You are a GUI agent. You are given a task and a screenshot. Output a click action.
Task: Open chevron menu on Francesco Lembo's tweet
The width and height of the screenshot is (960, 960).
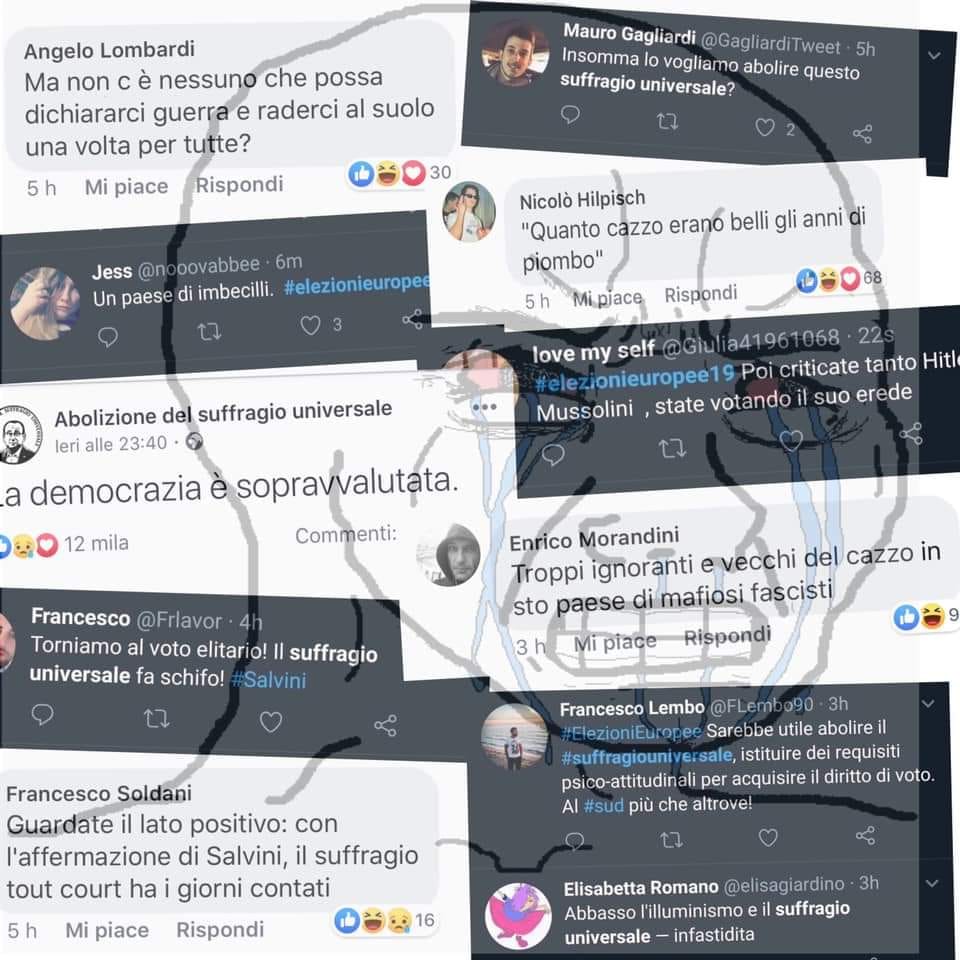[928, 704]
